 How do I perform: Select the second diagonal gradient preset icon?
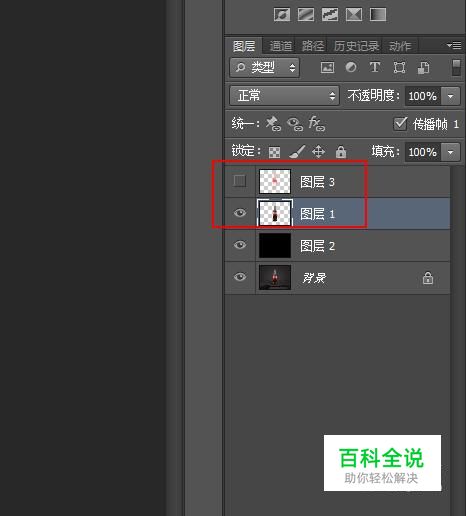click(306, 15)
